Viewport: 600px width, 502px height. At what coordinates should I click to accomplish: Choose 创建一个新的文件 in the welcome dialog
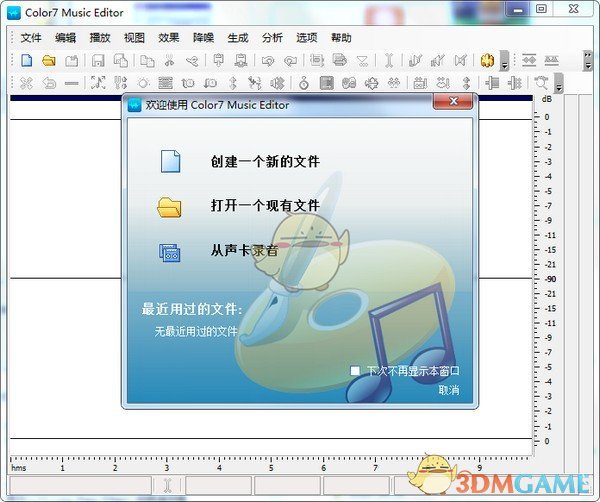click(x=265, y=161)
